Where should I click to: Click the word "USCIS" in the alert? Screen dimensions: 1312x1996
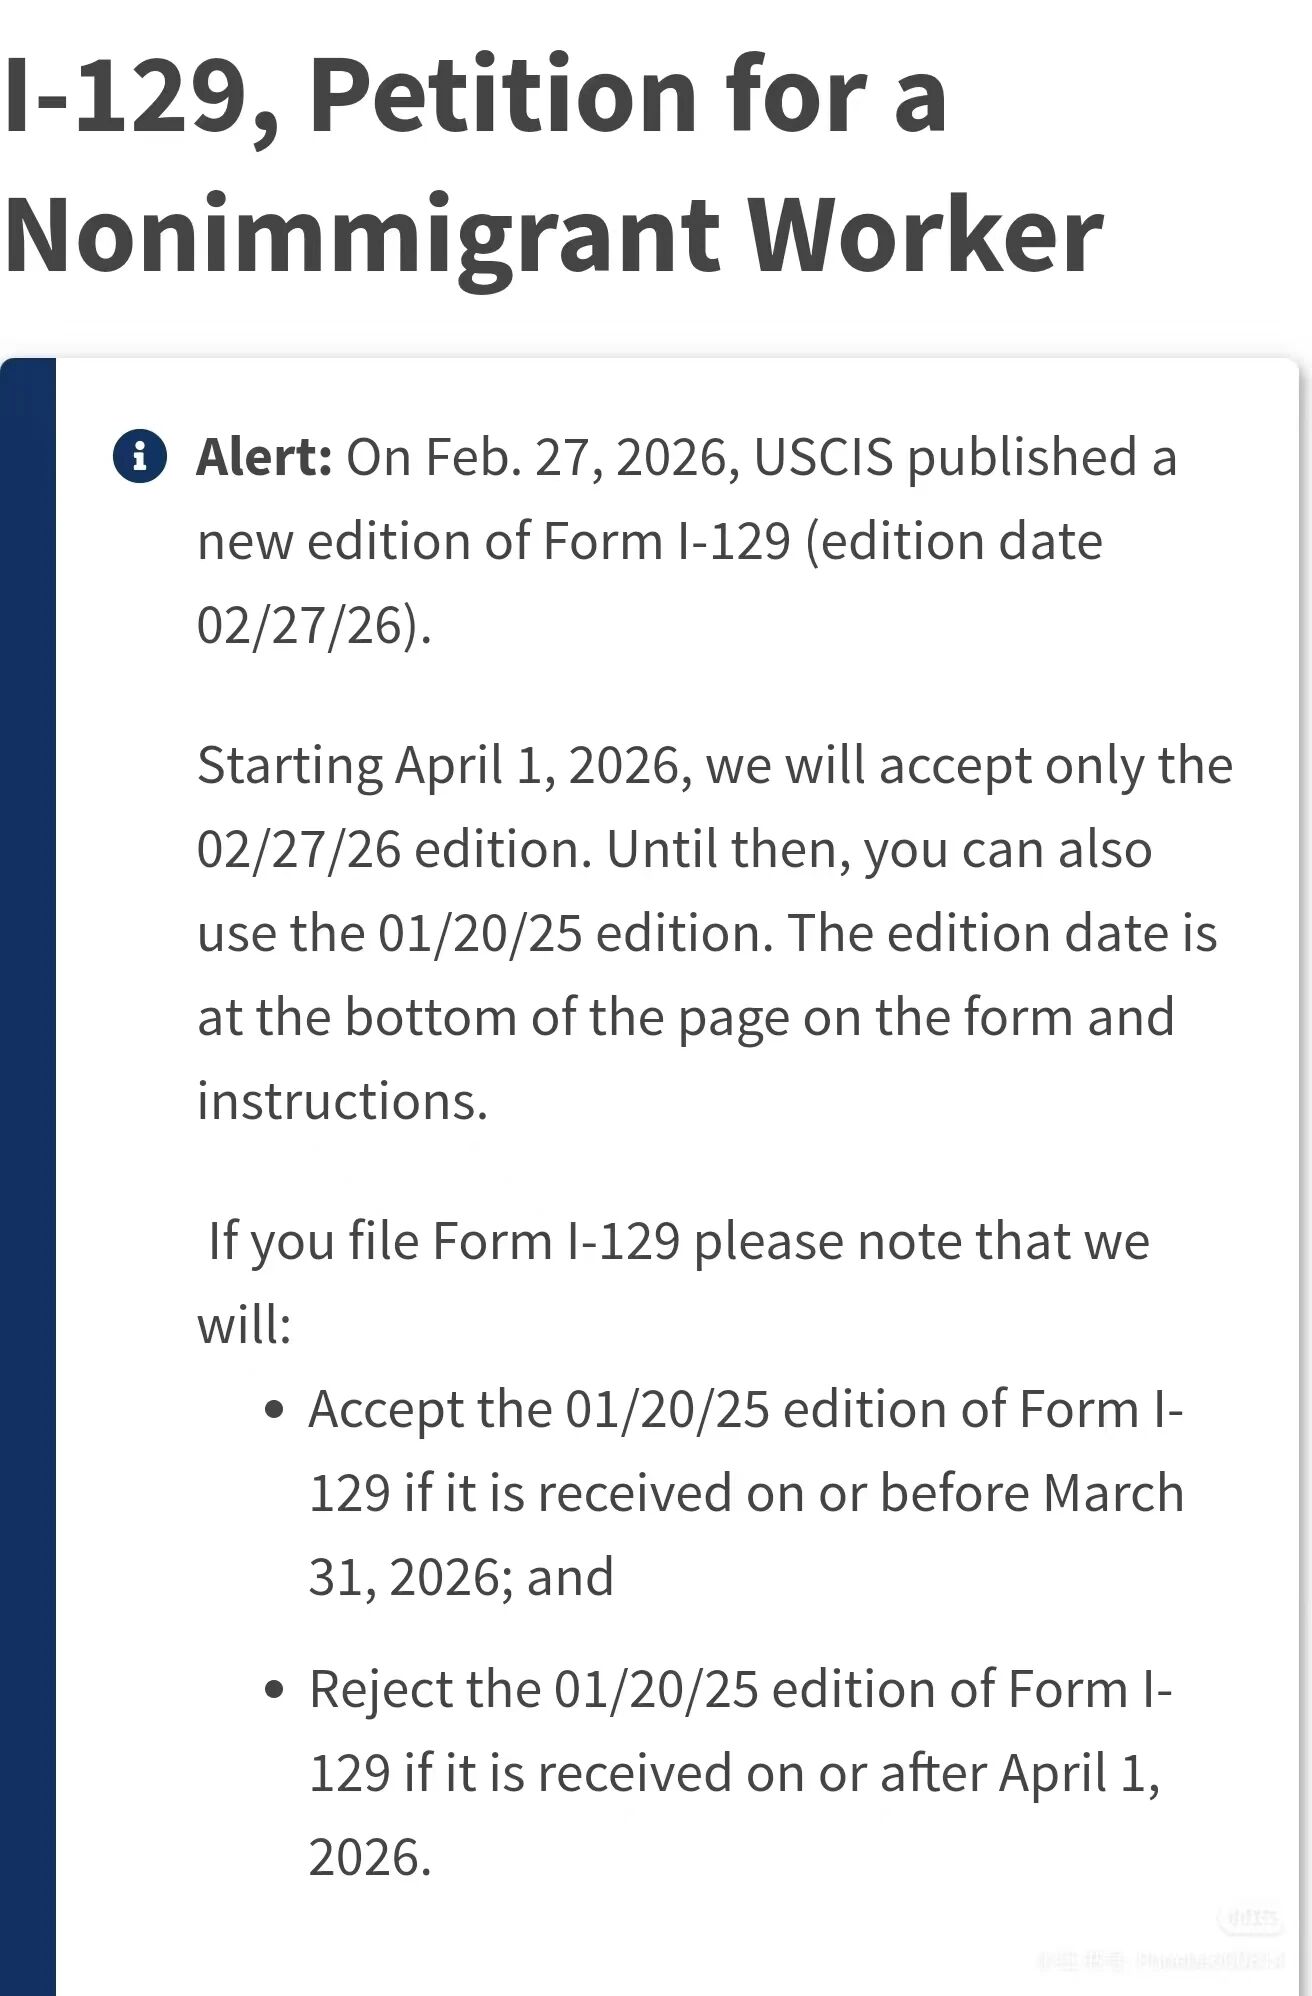pyautogui.click(x=822, y=457)
